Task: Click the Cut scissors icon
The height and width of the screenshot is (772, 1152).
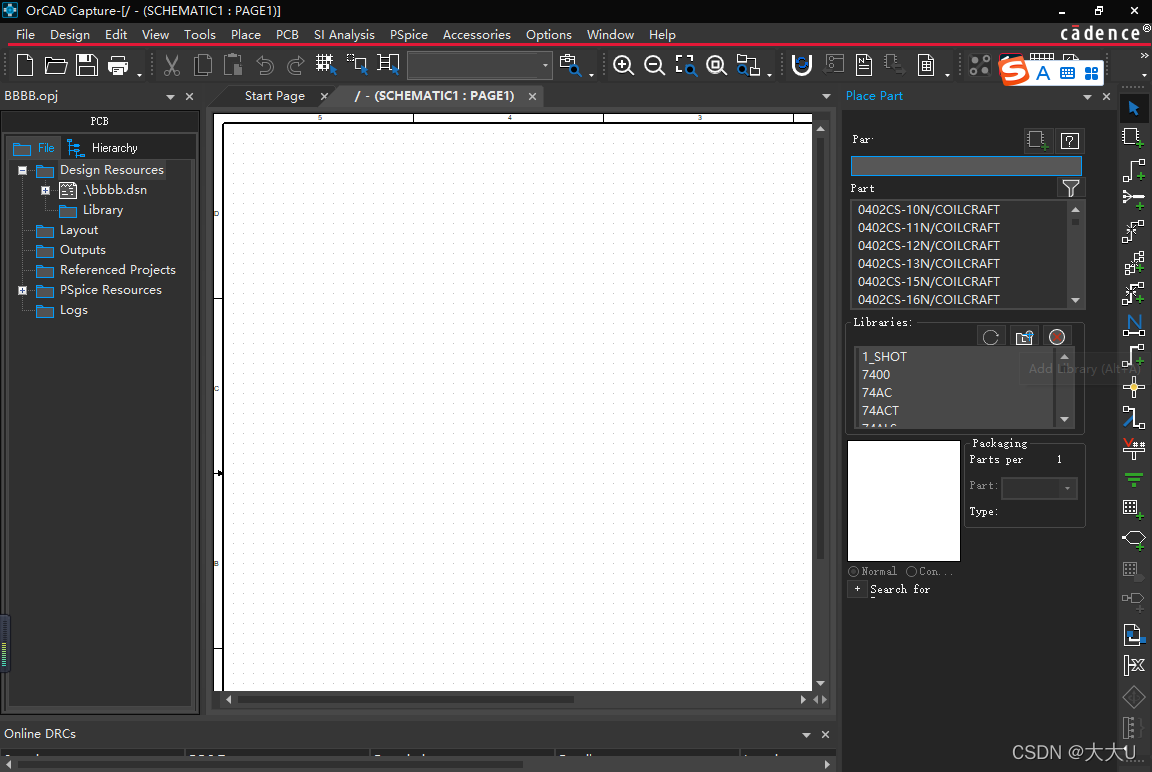Action: pyautogui.click(x=171, y=65)
